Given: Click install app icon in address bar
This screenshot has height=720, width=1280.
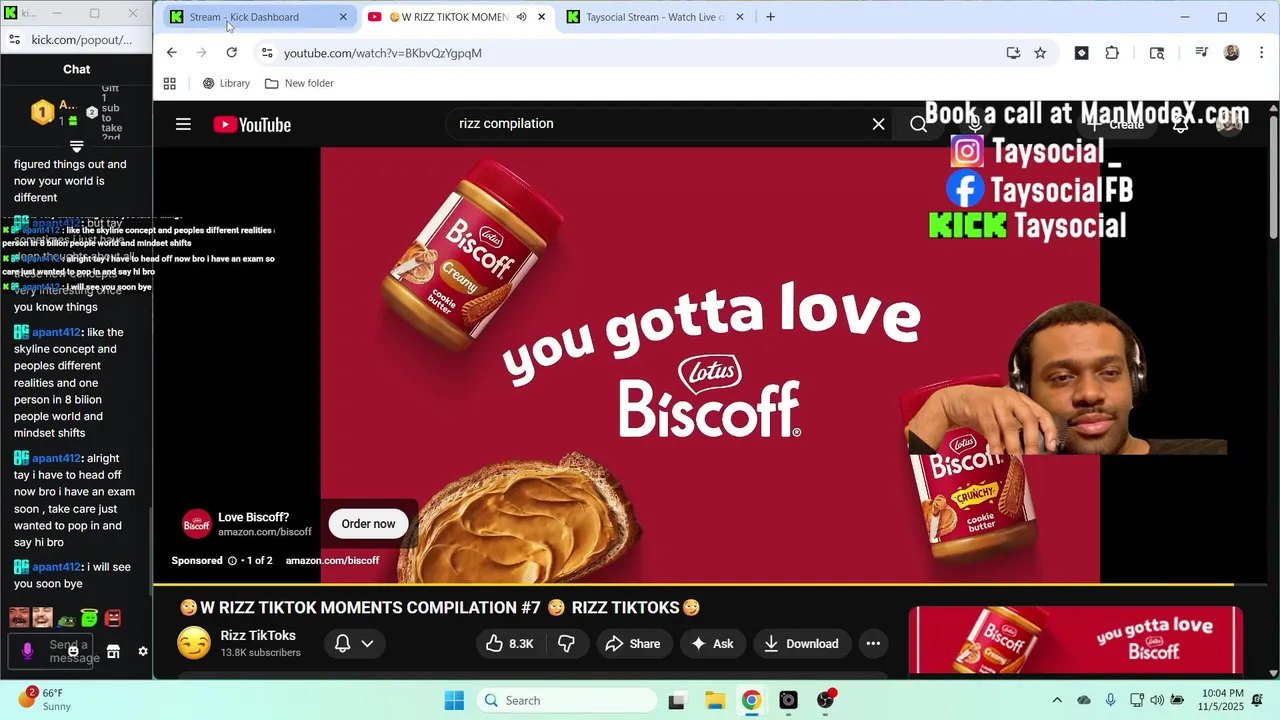Looking at the screenshot, I should coord(1013,53).
